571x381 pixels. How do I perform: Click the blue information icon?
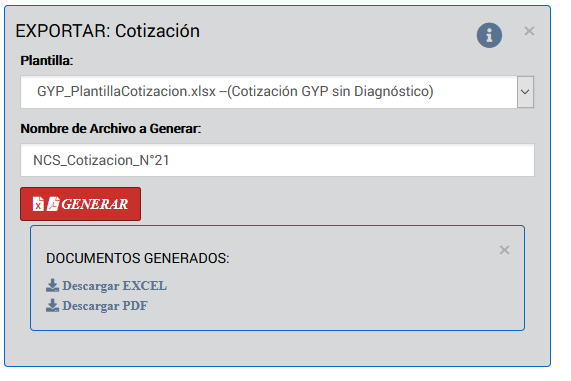(x=489, y=35)
